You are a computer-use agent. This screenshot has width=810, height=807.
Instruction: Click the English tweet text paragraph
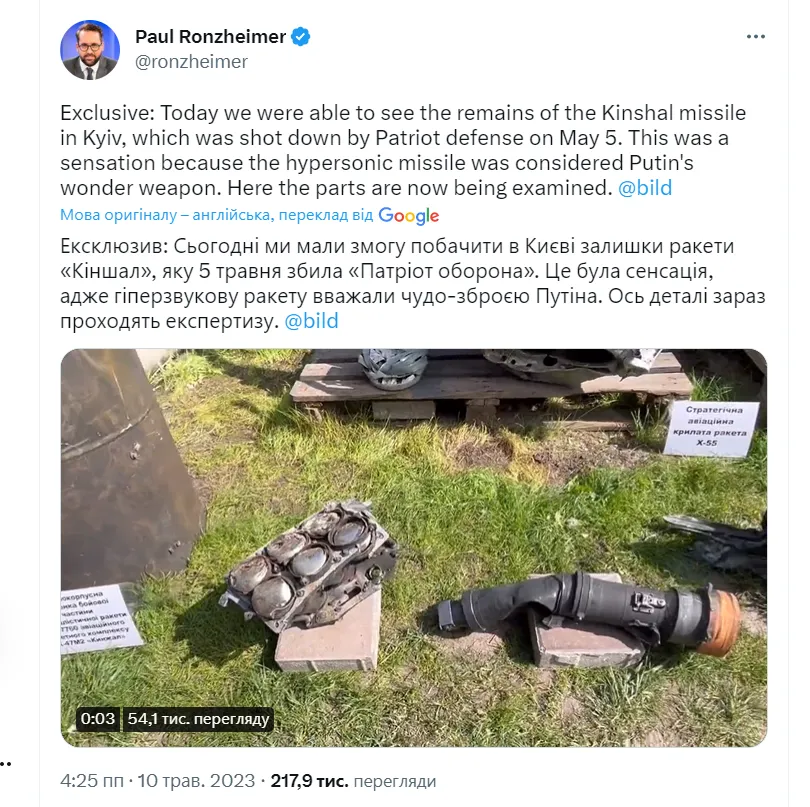click(x=403, y=150)
